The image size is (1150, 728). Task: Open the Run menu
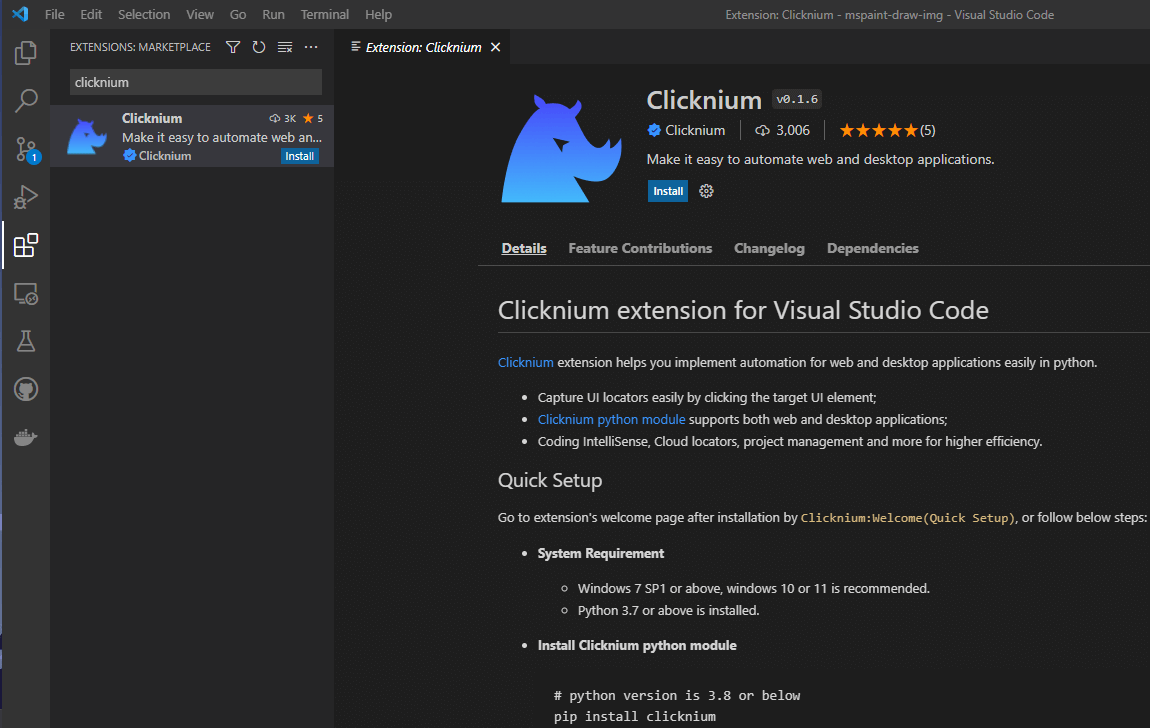point(274,15)
